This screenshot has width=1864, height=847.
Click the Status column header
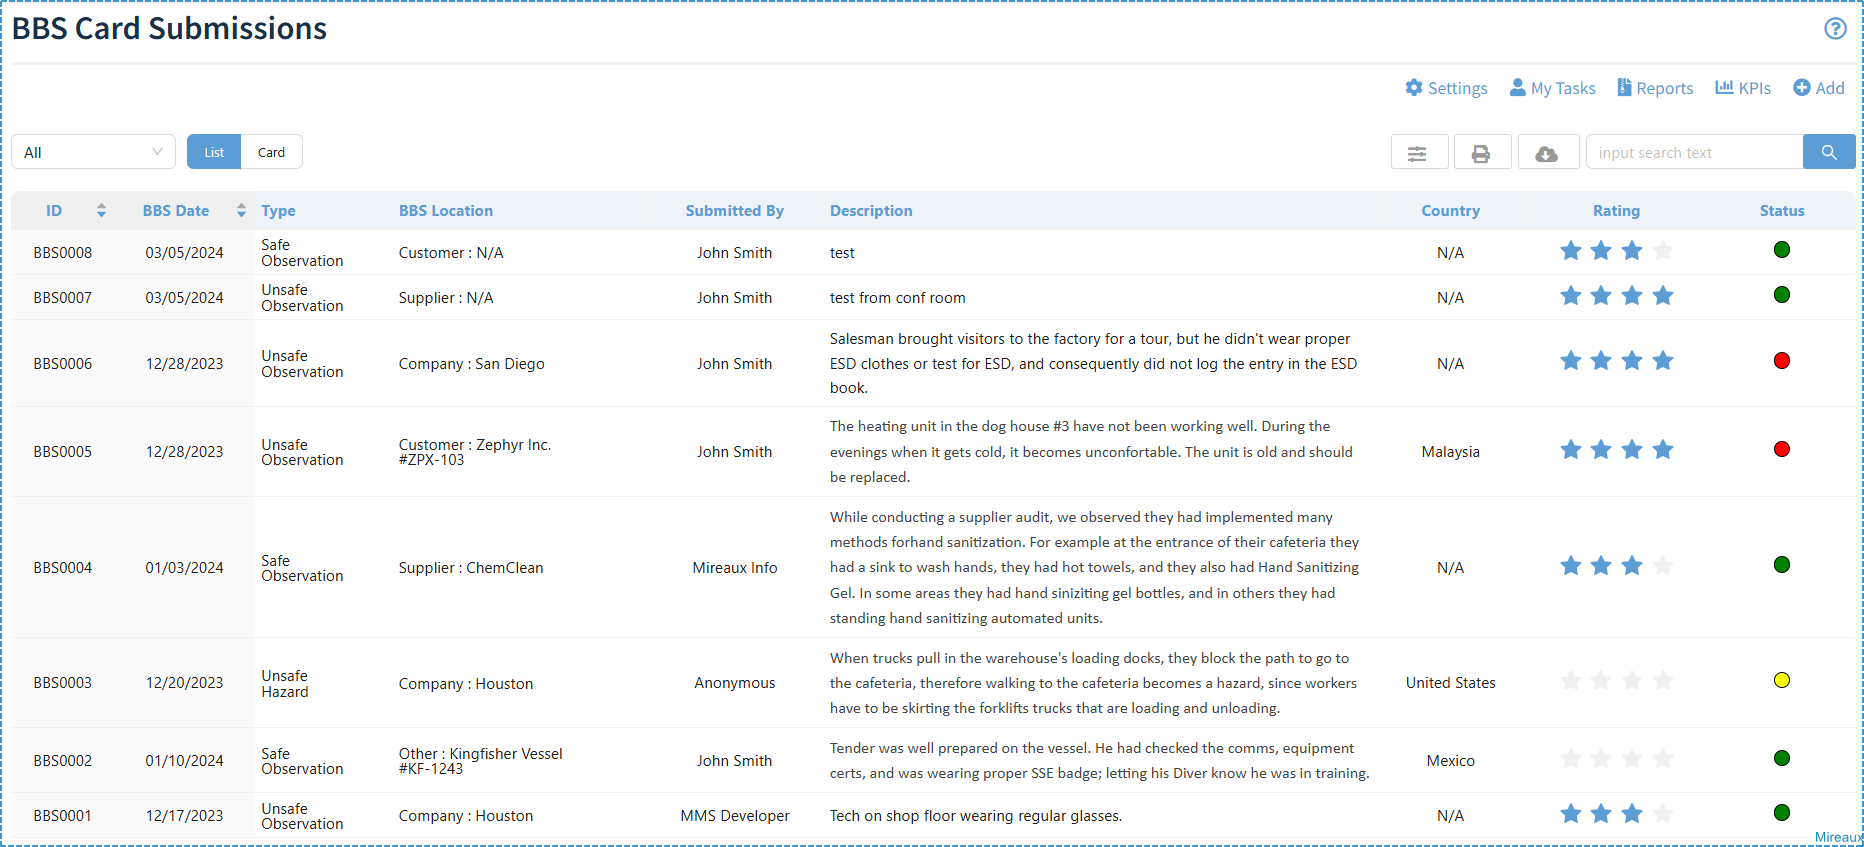1782,211
